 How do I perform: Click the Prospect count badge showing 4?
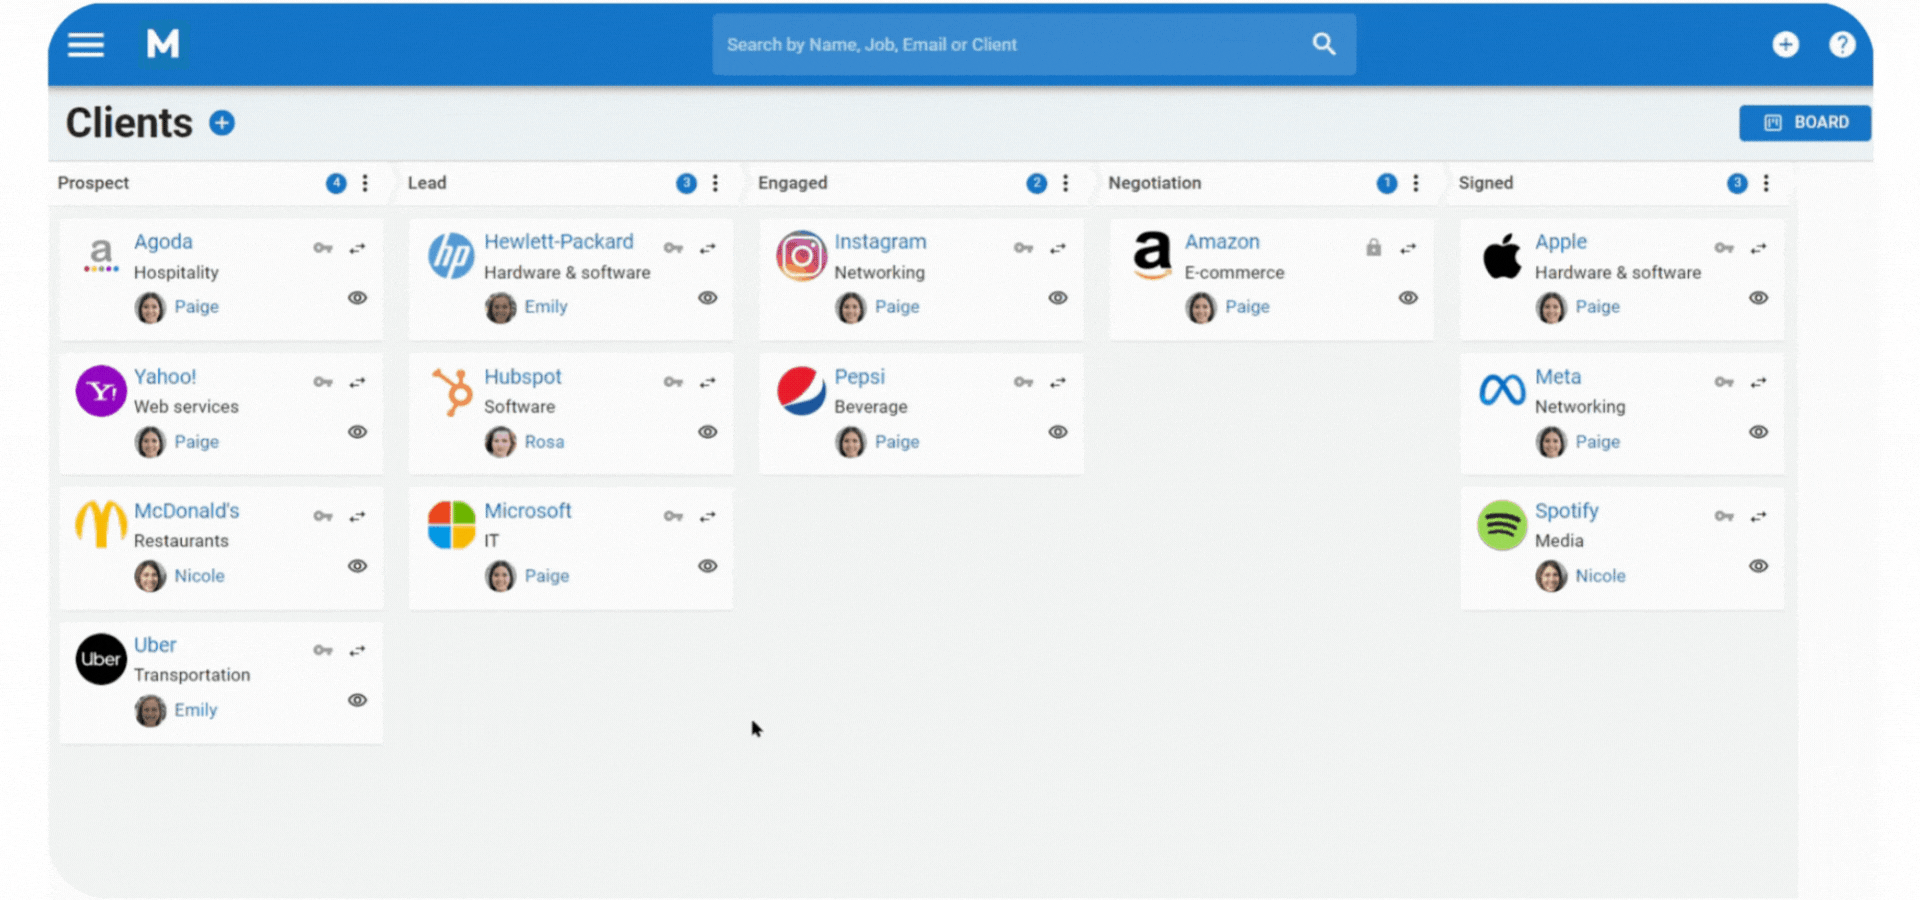tap(336, 183)
